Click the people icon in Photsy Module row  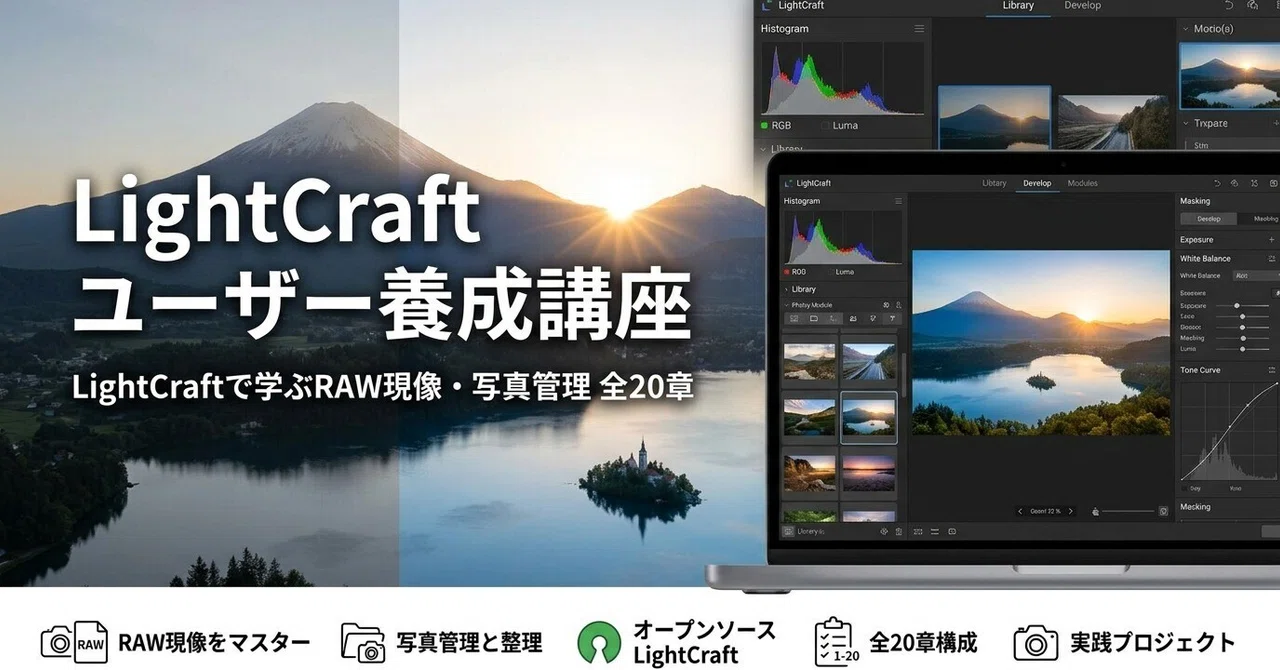pos(853,319)
